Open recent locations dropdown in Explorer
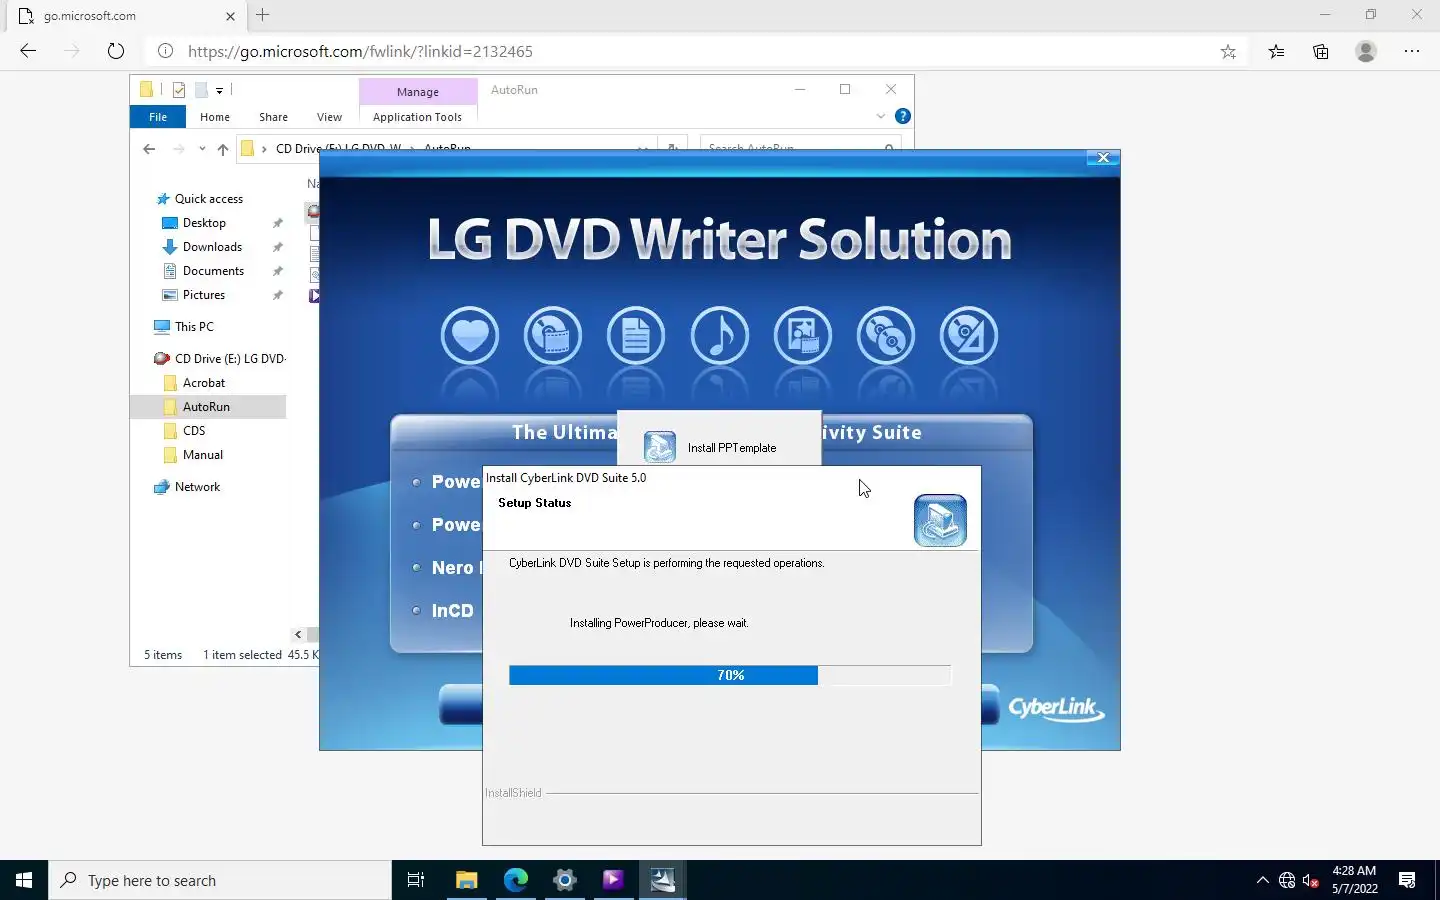Screen dimensions: 1440x900 (x=202, y=149)
